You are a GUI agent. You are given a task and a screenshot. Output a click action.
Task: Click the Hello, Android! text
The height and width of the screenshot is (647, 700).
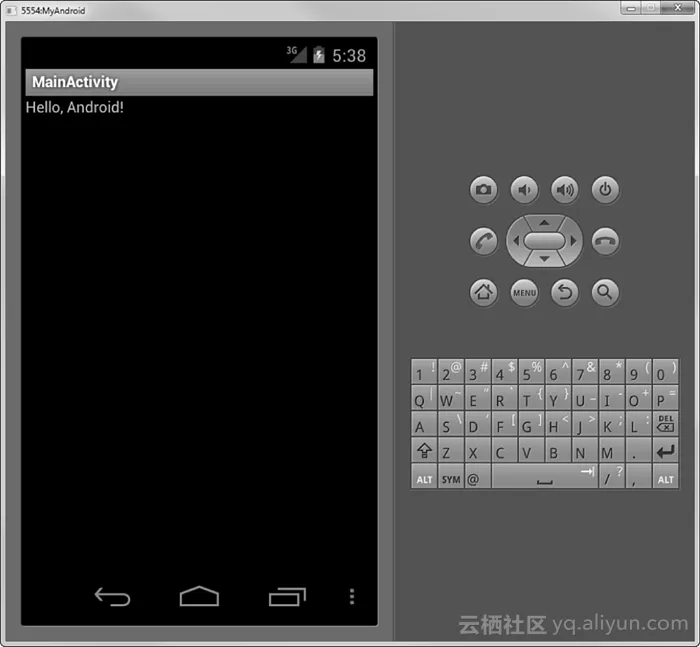pyautogui.click(x=75, y=108)
